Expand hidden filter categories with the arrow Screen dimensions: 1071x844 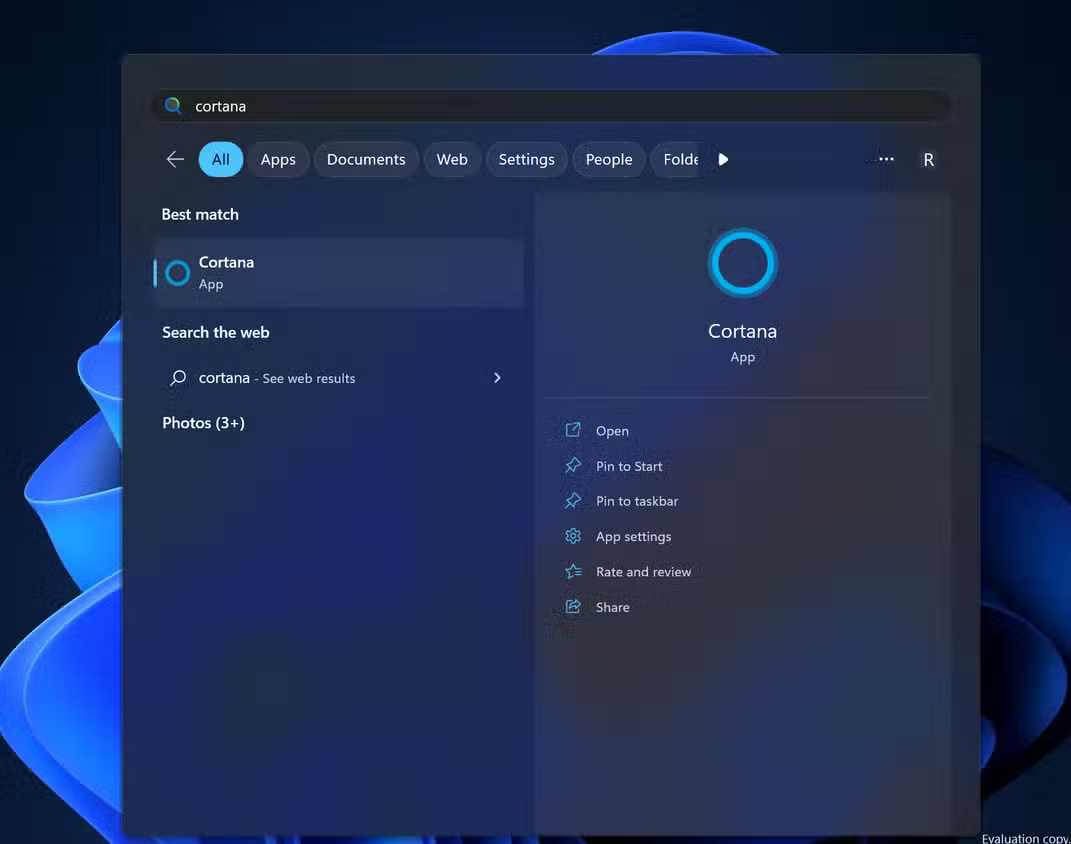point(722,159)
